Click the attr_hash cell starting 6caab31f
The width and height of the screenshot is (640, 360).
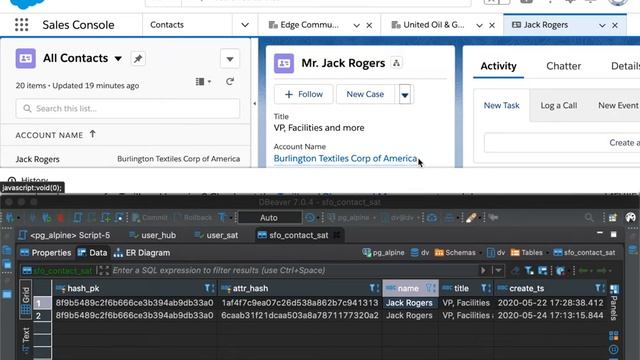[x=300, y=316]
